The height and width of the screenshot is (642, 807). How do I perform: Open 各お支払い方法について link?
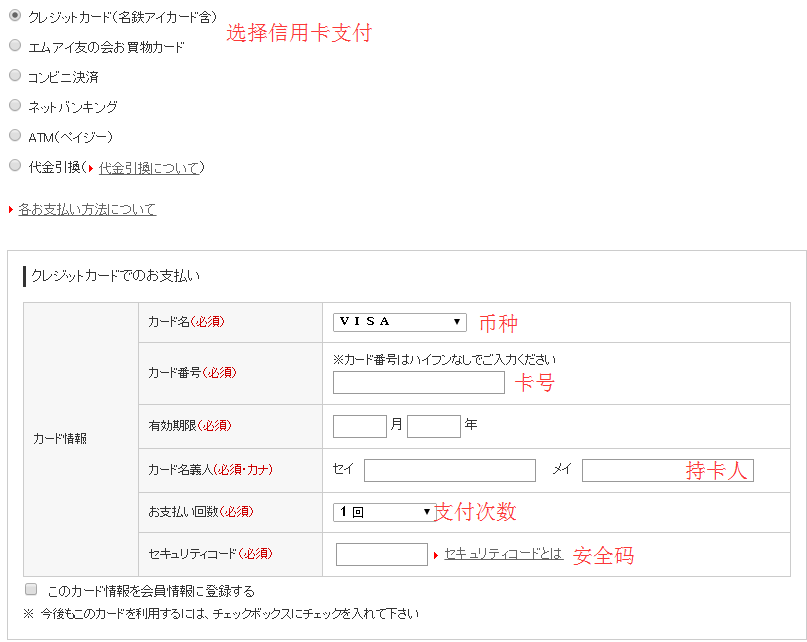(x=87, y=209)
